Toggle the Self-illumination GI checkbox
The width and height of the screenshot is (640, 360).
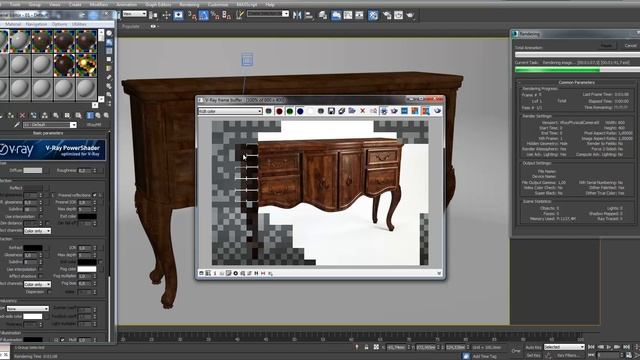(x=62, y=340)
